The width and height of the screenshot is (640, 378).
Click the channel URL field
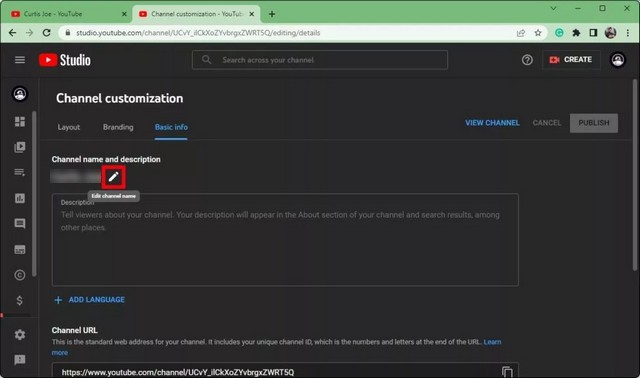click(x=285, y=371)
